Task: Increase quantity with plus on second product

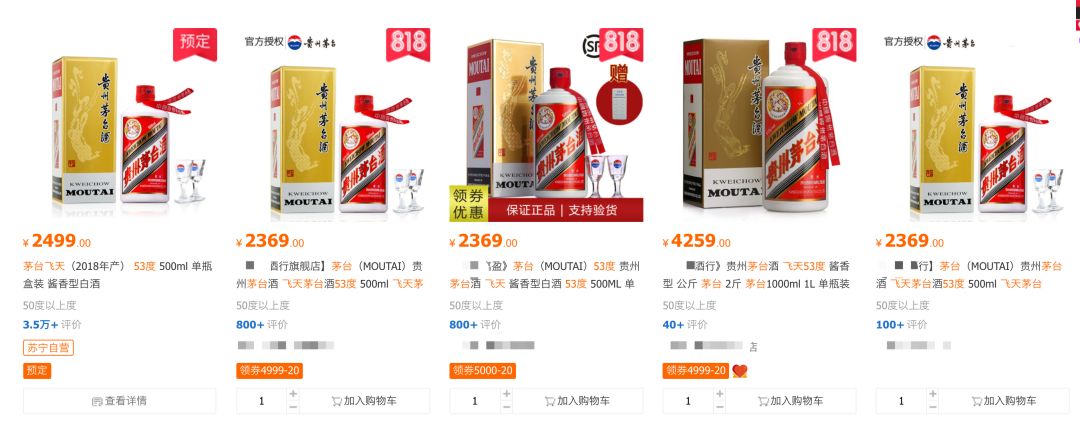Action: coord(293,394)
